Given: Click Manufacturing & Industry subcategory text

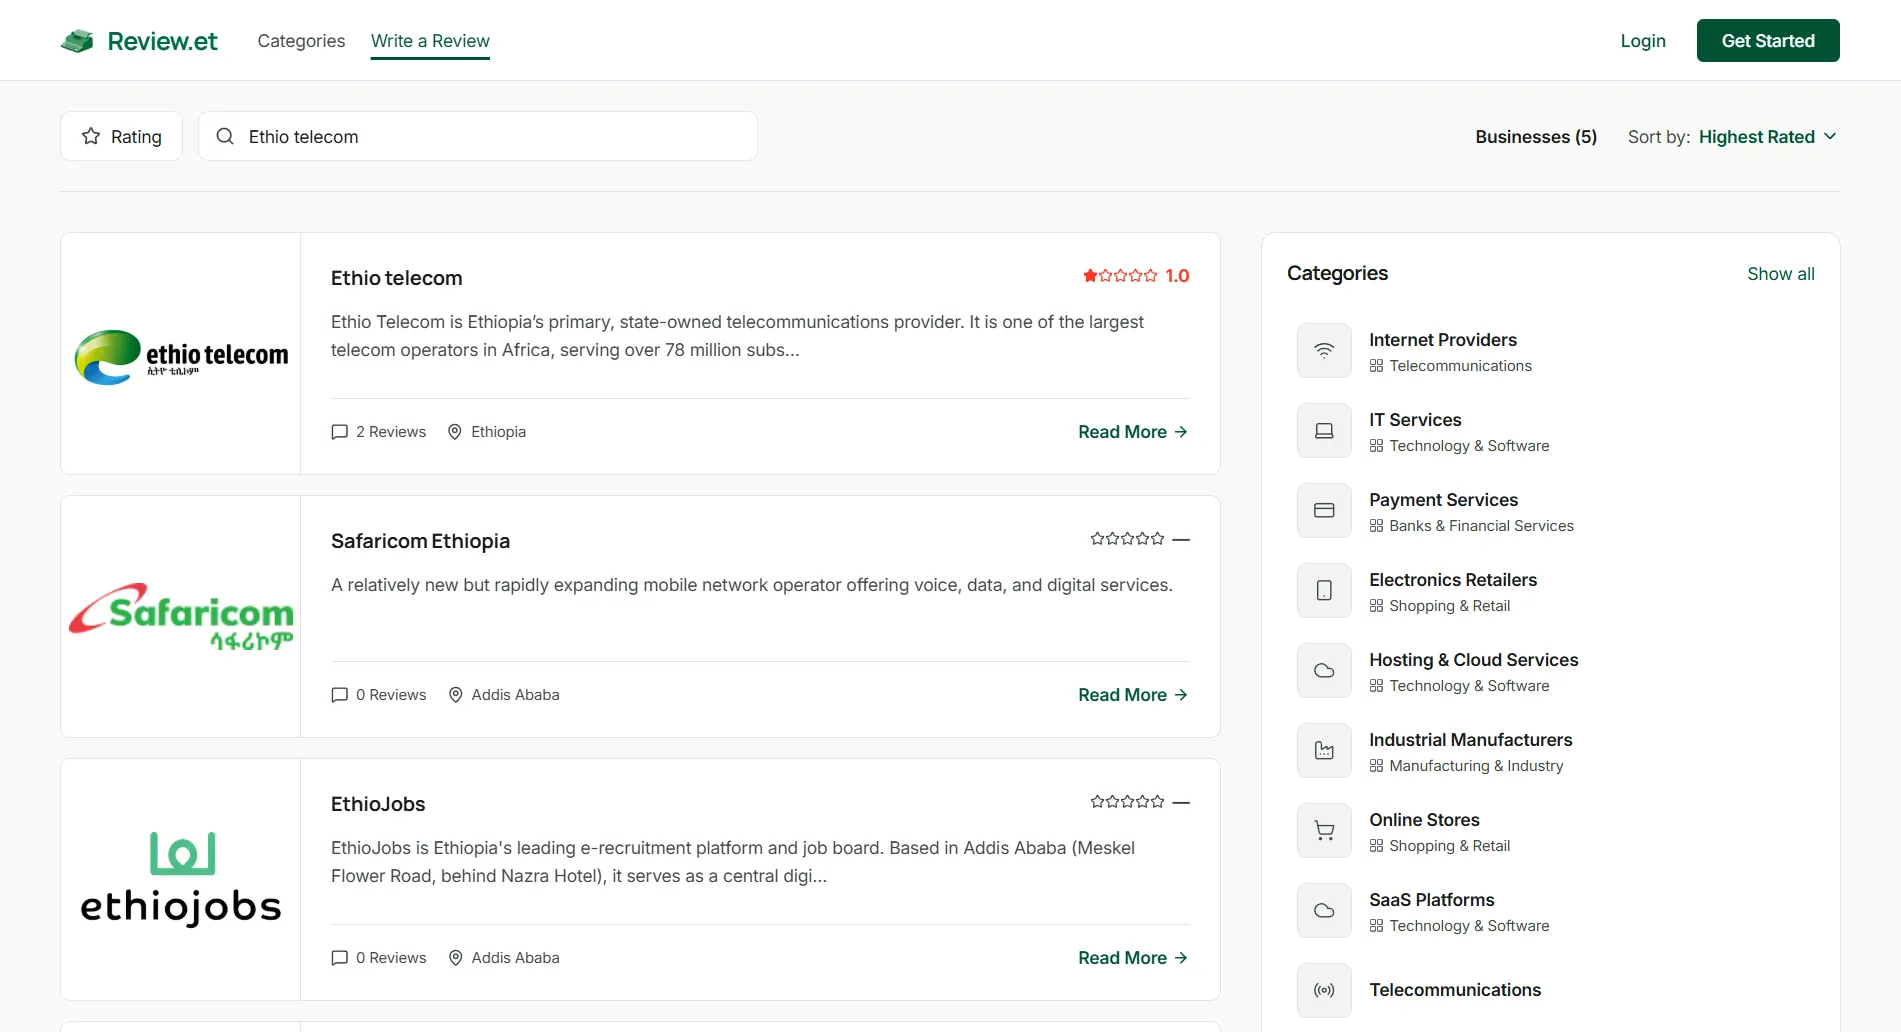Looking at the screenshot, I should pyautogui.click(x=1476, y=766).
